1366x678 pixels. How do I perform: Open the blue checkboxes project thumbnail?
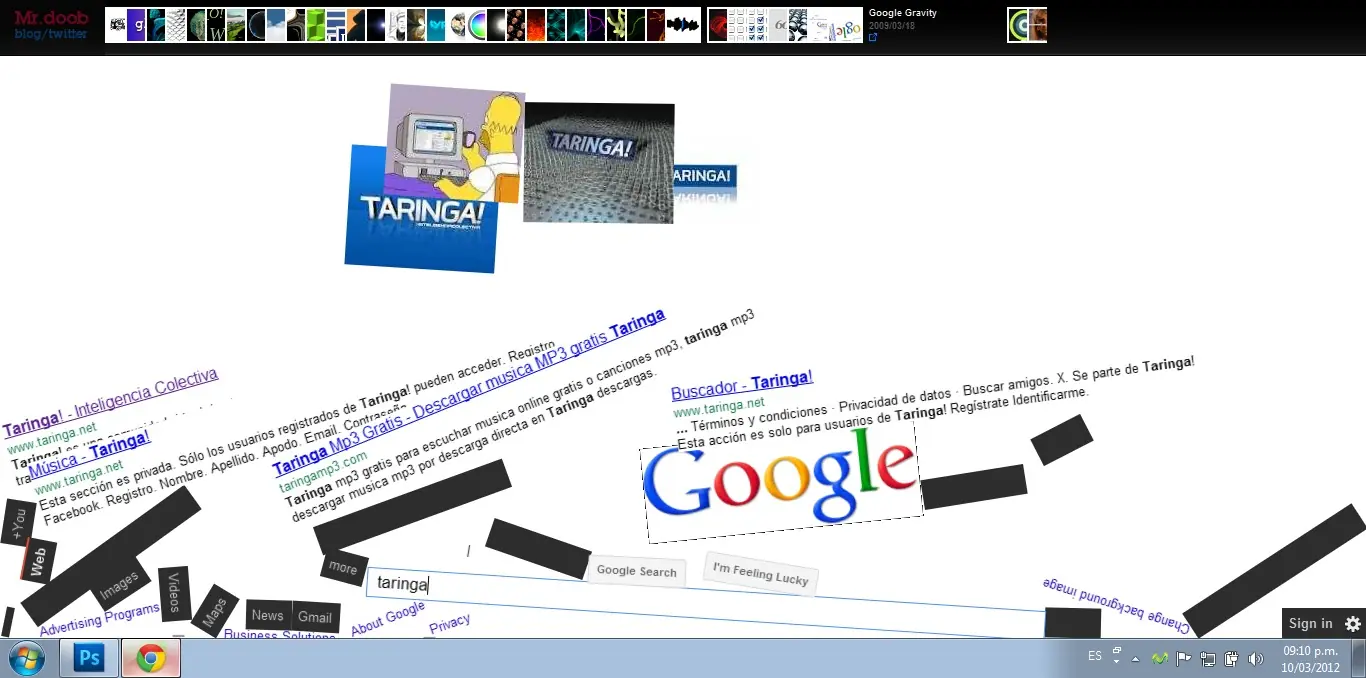coord(746,25)
